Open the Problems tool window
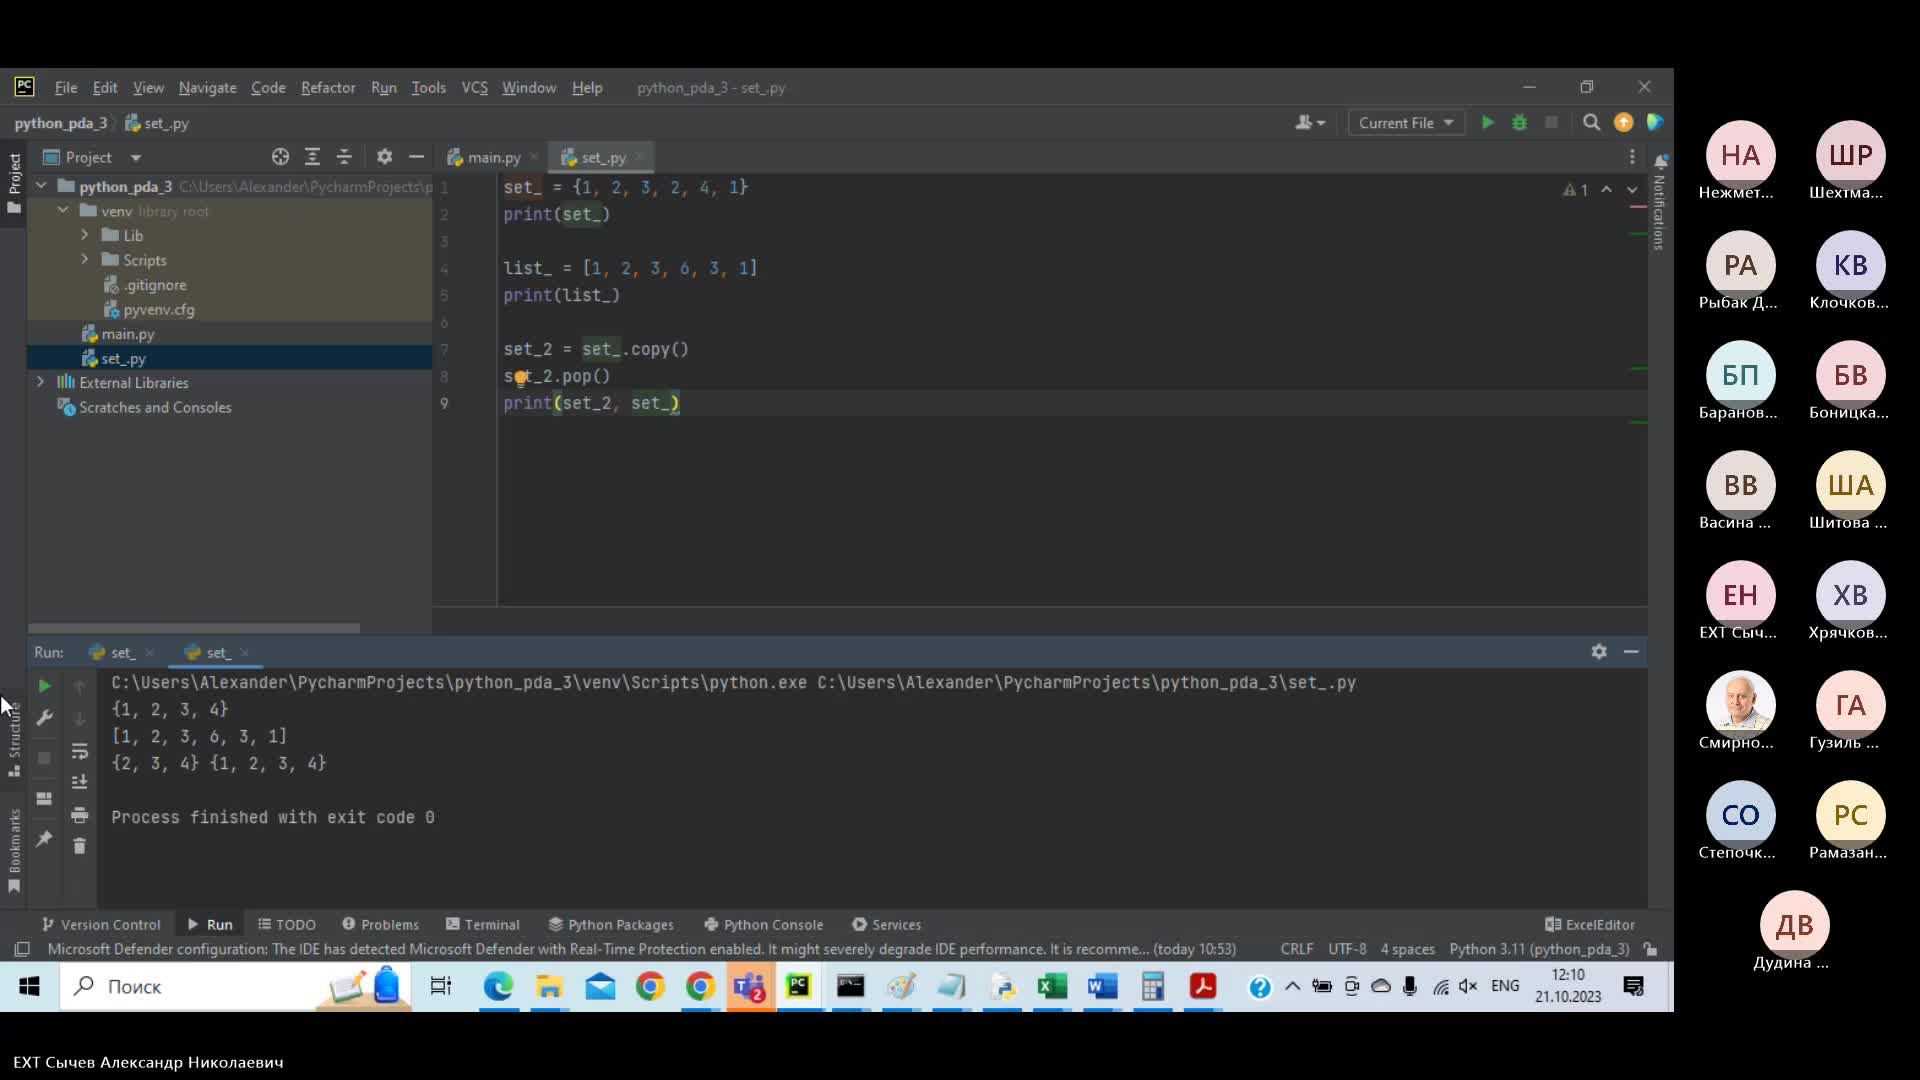The image size is (1920, 1080). tap(380, 925)
